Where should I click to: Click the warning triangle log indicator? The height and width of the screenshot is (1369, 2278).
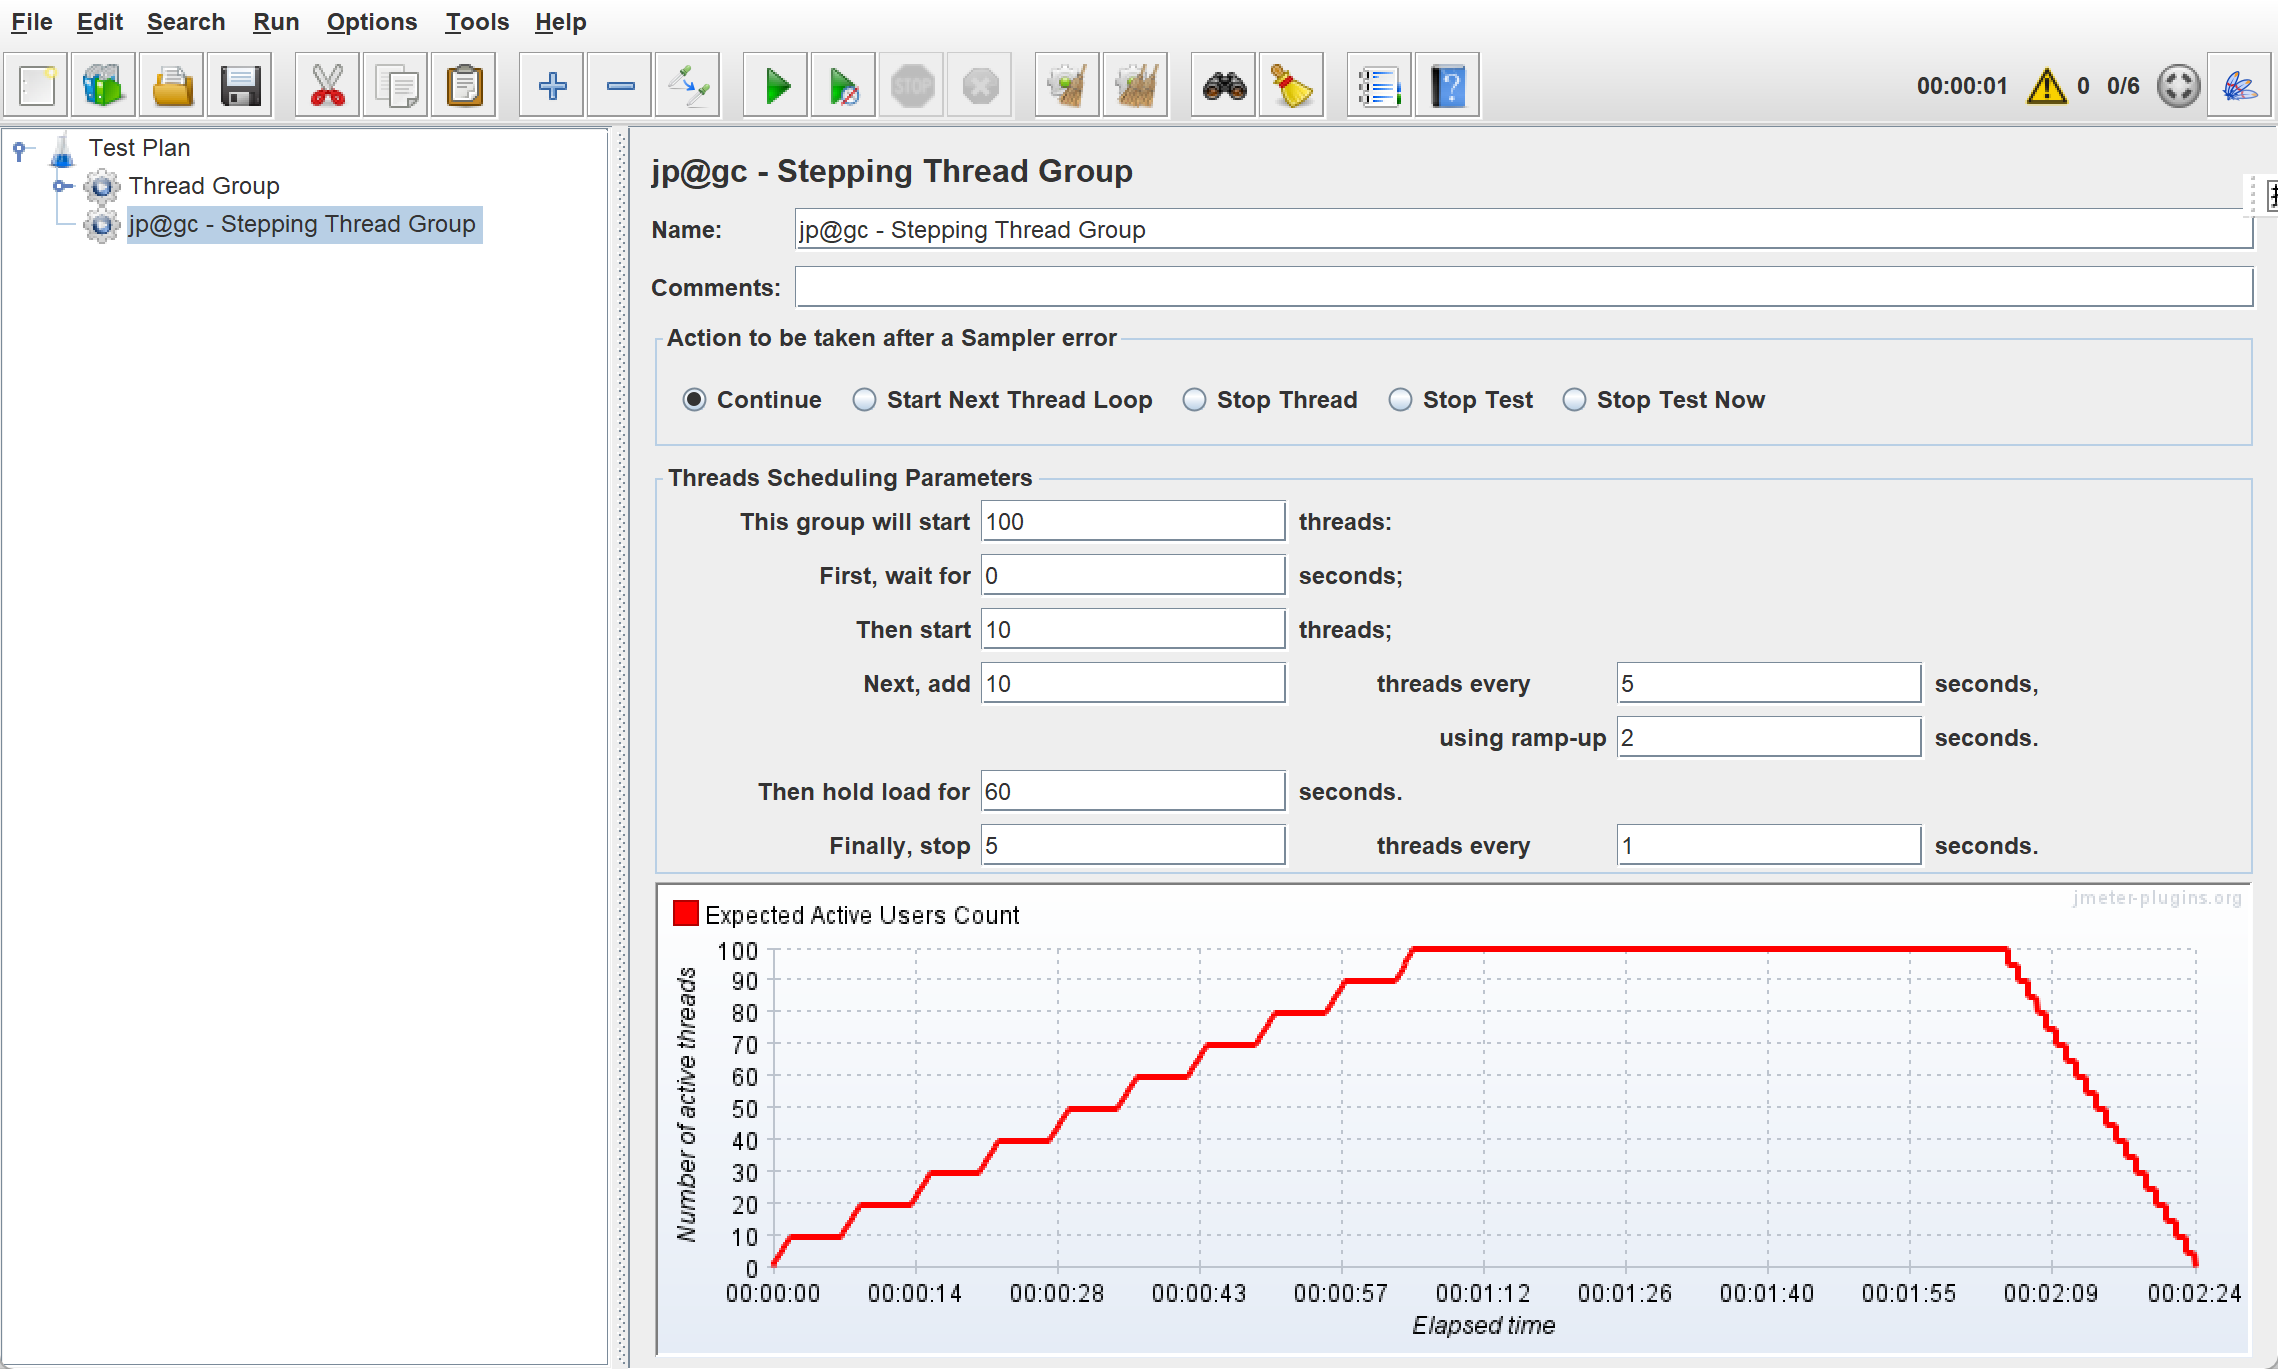point(2046,87)
